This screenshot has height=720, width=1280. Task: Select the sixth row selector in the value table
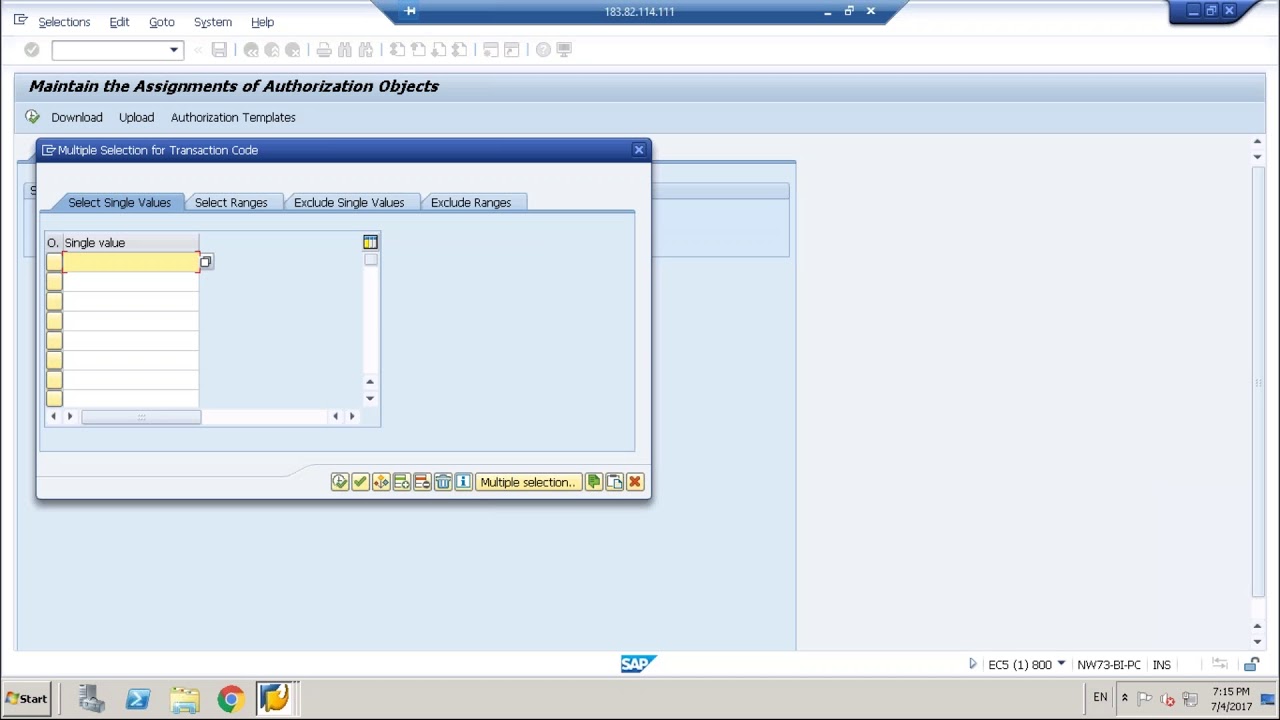(54, 360)
